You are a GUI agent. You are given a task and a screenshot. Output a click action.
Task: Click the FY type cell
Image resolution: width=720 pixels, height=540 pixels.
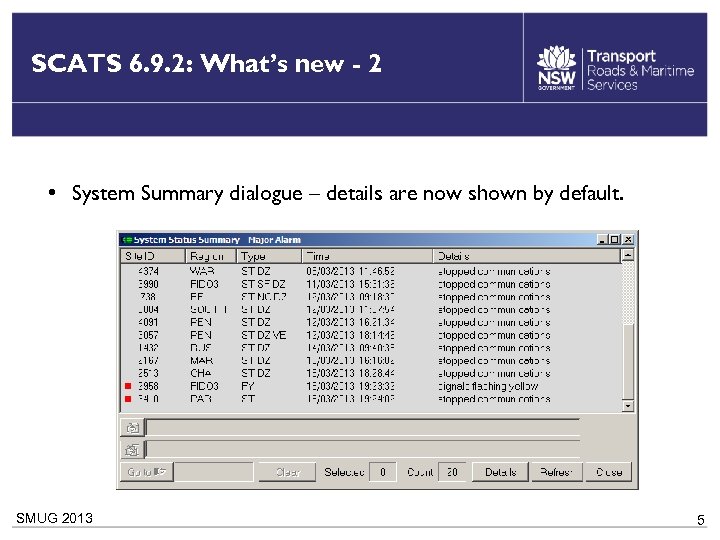pos(248,386)
